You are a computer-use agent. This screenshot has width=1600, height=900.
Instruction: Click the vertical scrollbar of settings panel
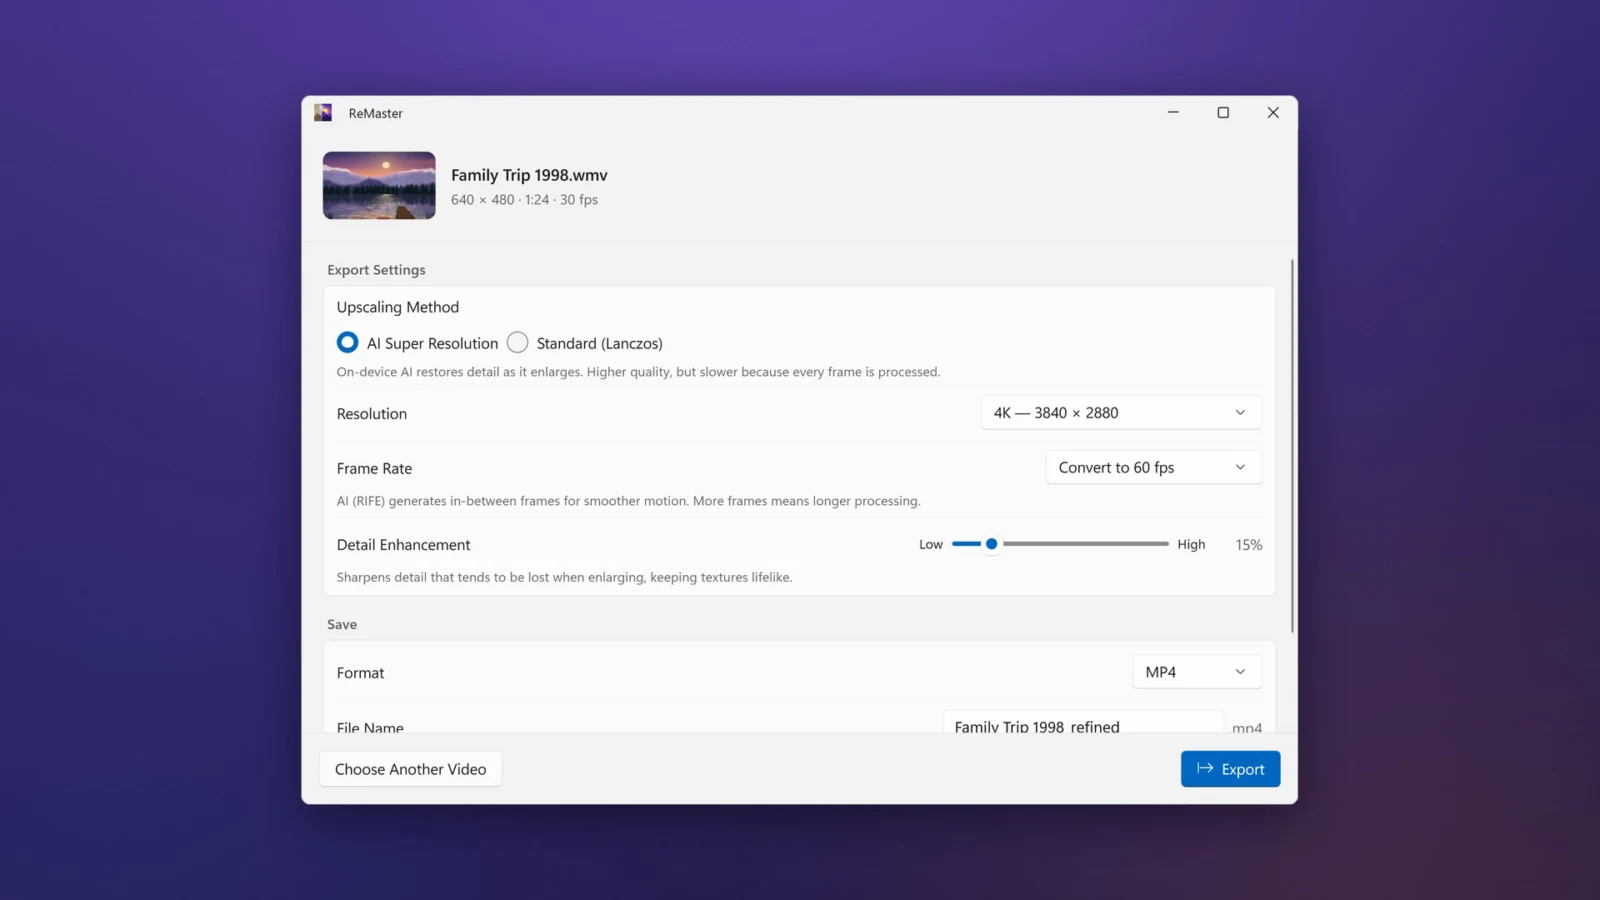(x=1292, y=446)
